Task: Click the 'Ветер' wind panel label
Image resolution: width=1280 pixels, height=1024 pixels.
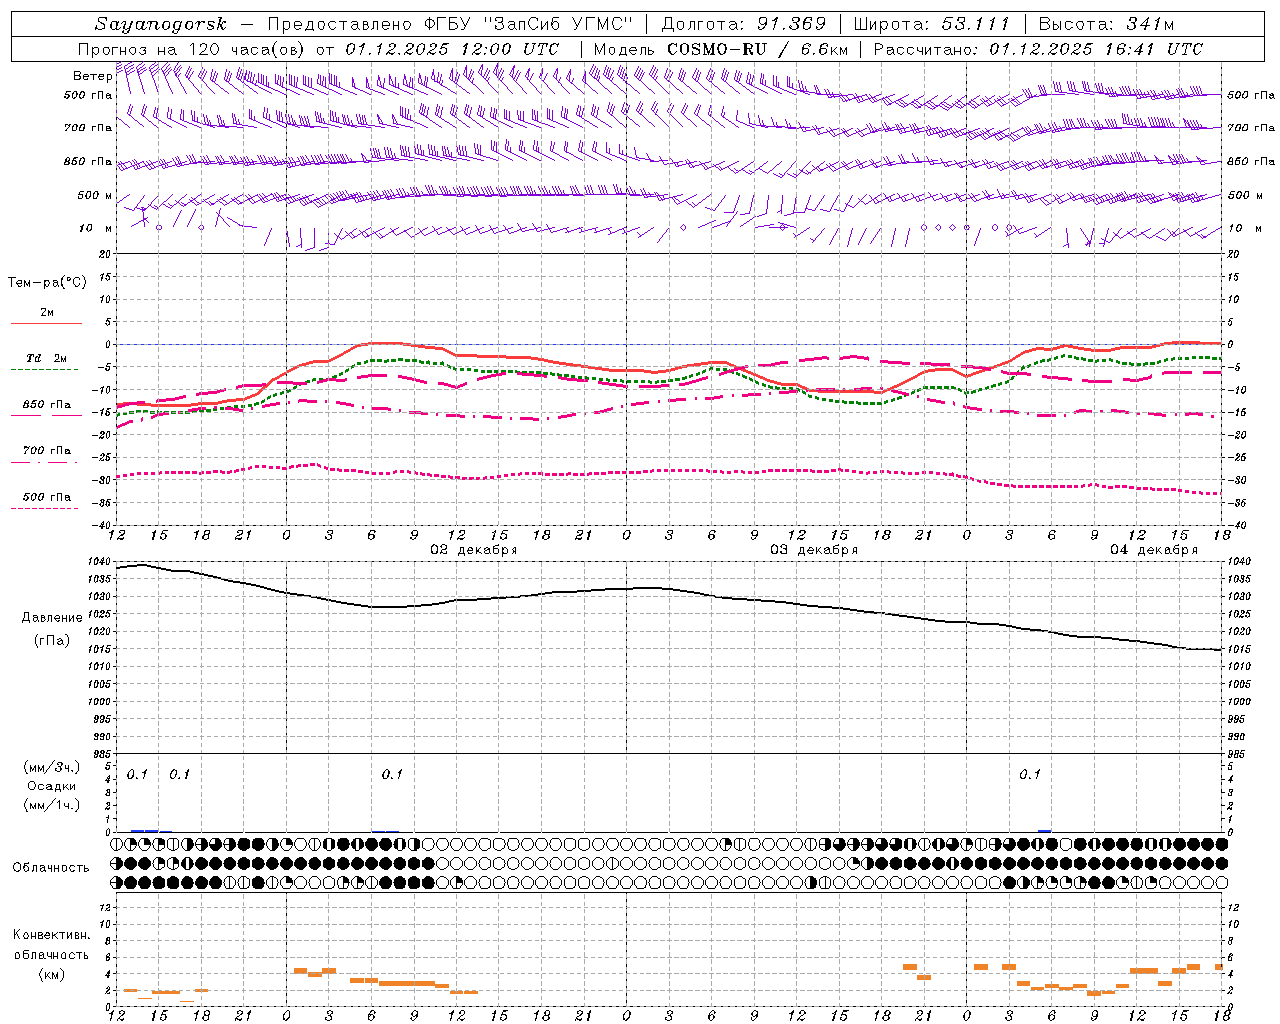Action: pyautogui.click(x=92, y=76)
